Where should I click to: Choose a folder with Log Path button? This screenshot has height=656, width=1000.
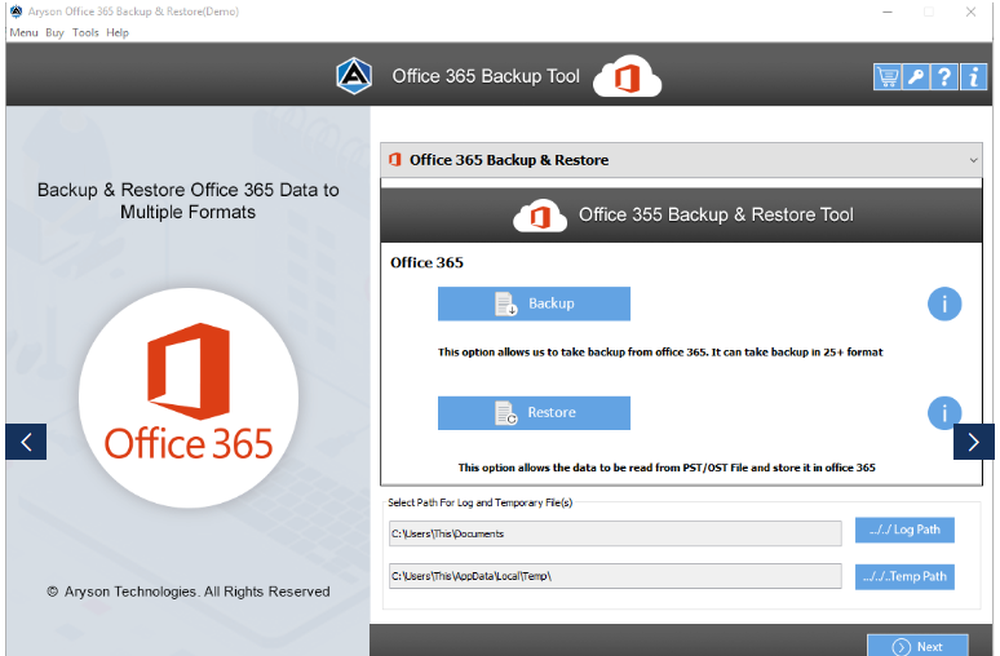click(x=904, y=530)
